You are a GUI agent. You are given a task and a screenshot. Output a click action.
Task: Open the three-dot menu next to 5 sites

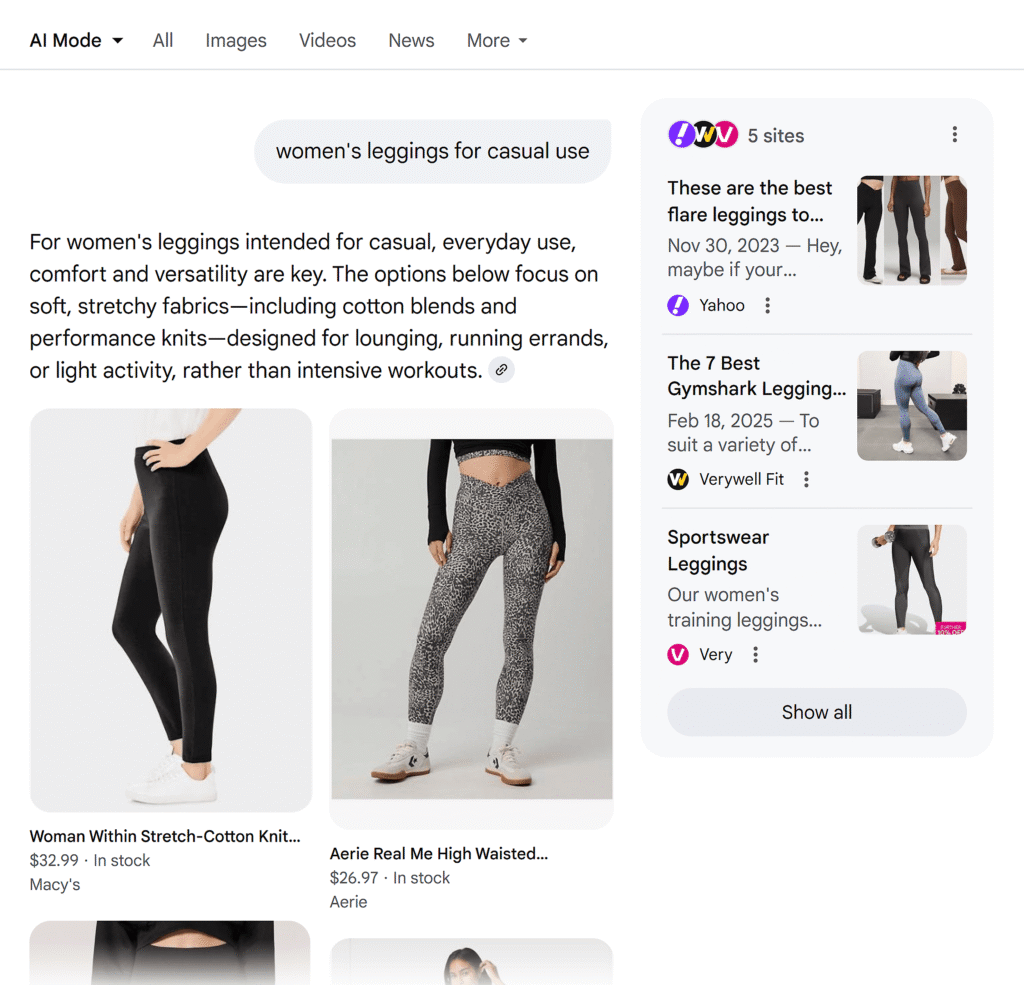pos(955,133)
